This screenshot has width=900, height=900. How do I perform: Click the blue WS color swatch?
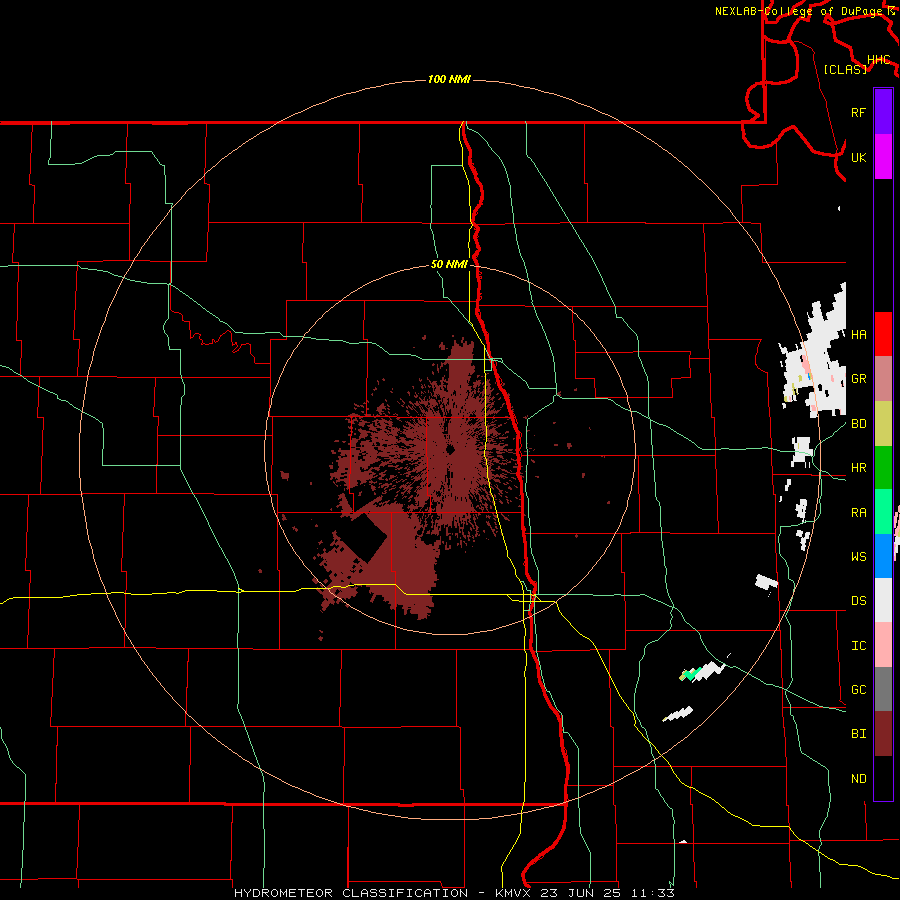pos(883,556)
